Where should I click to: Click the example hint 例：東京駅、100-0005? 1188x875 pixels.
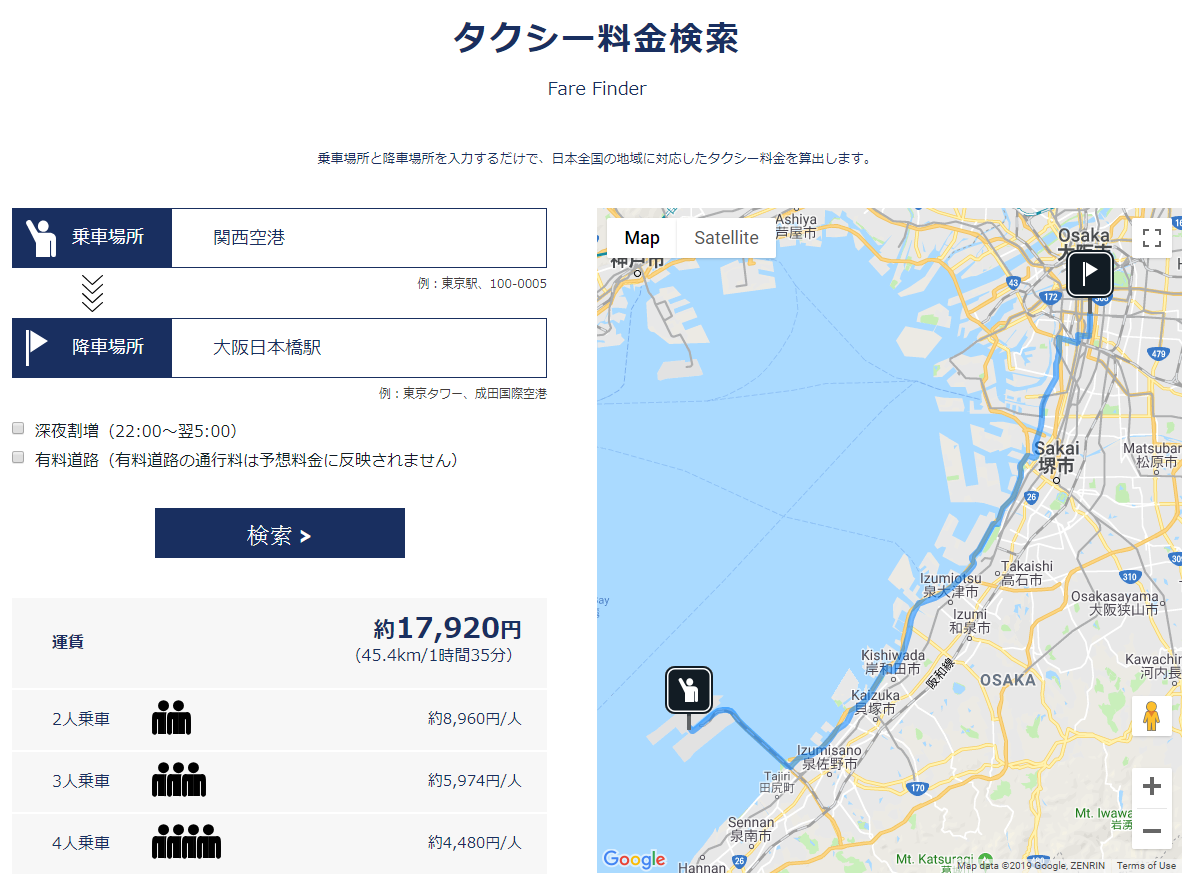[482, 283]
